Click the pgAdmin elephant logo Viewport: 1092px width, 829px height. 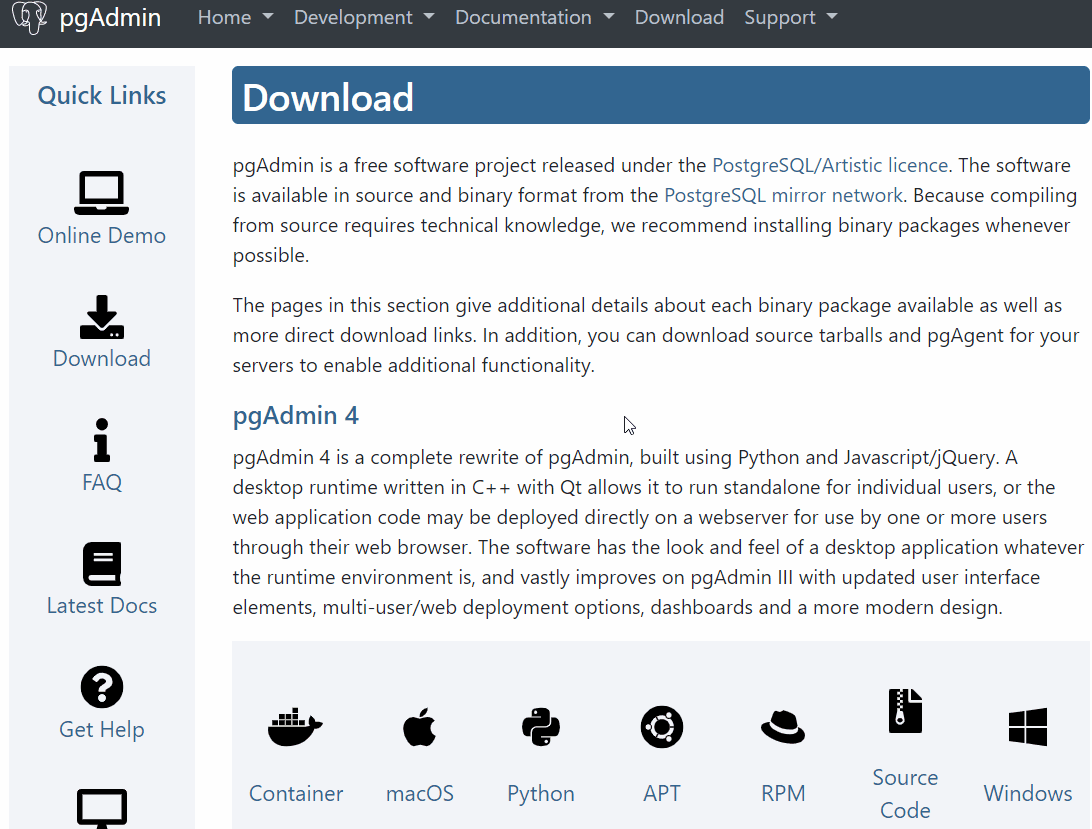coord(30,17)
